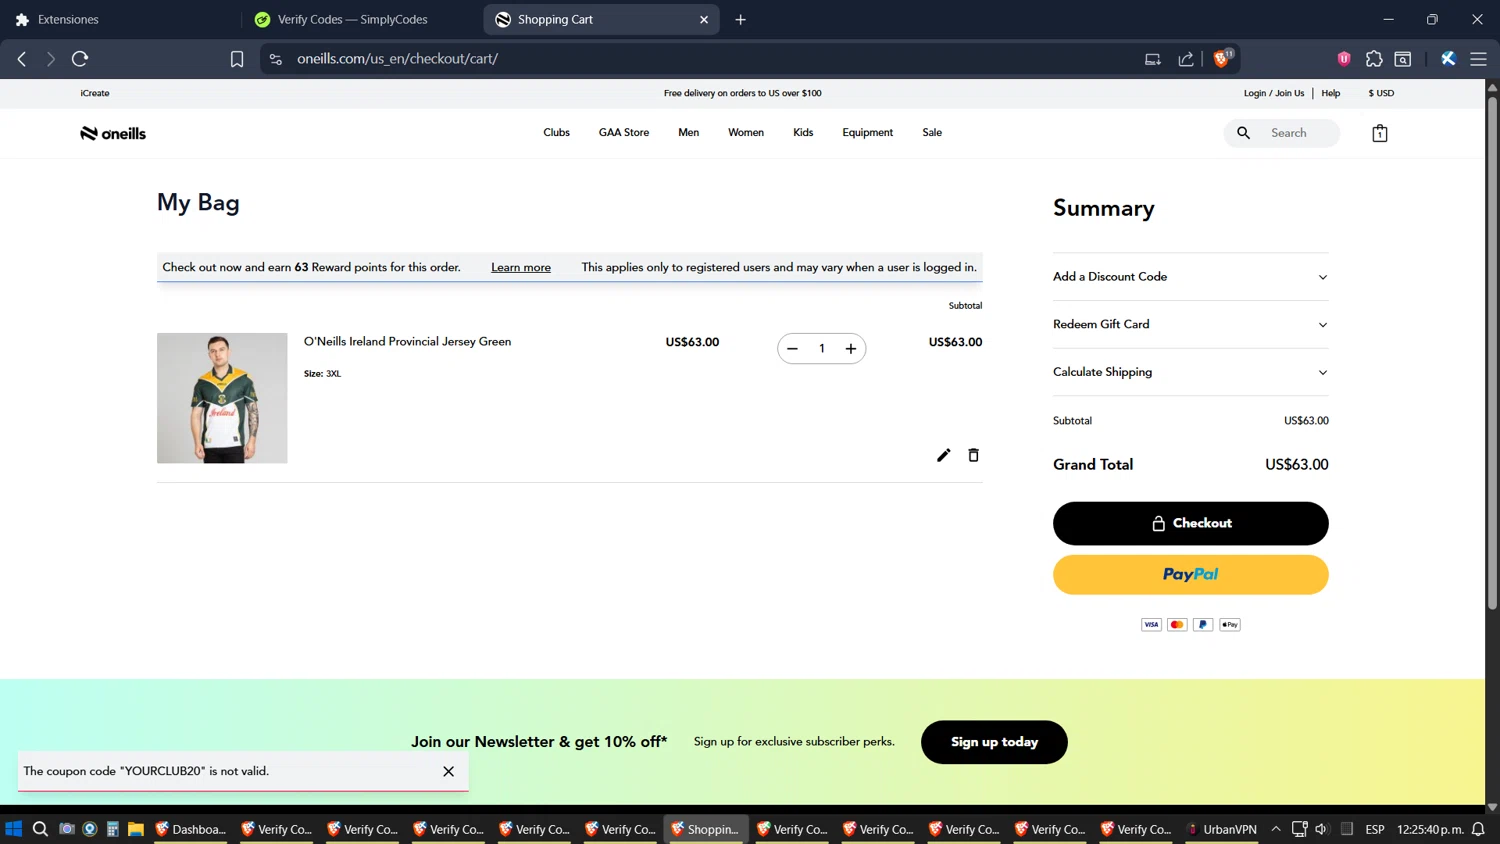Click Login / Join Us link
The image size is (1500, 844).
pos(1273,93)
